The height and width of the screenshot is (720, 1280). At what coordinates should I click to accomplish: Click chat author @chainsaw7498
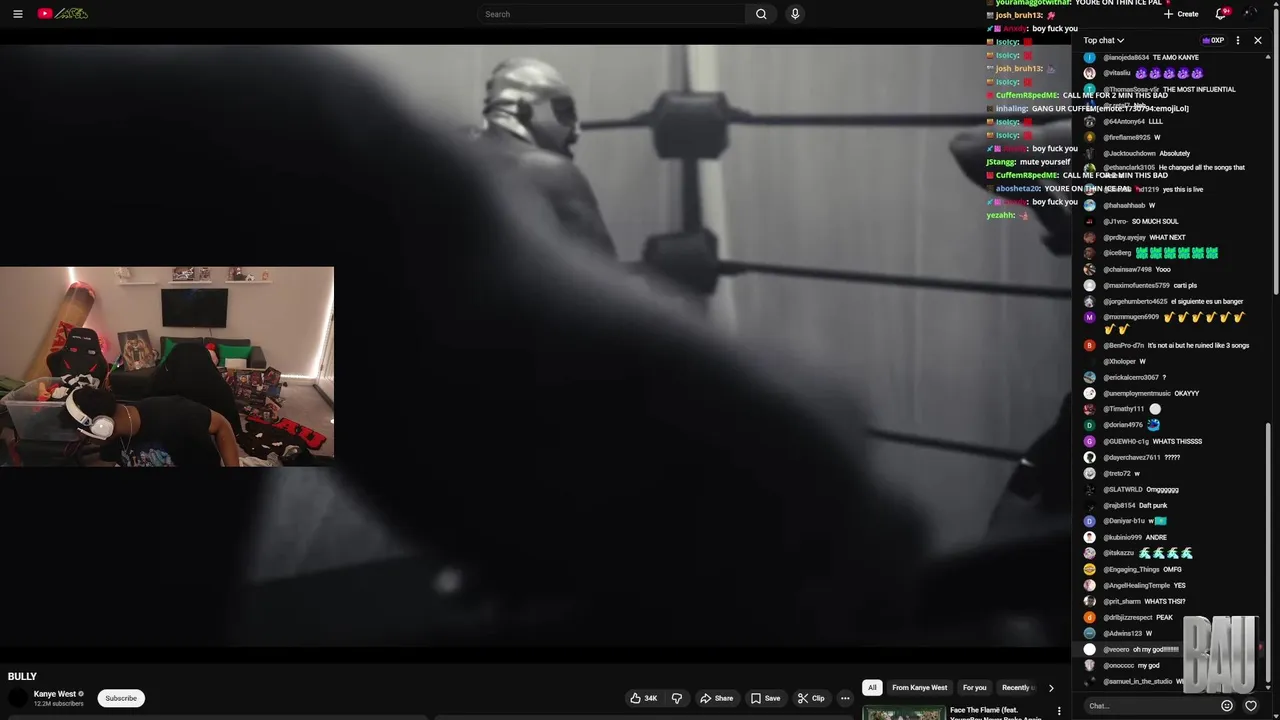point(1127,269)
